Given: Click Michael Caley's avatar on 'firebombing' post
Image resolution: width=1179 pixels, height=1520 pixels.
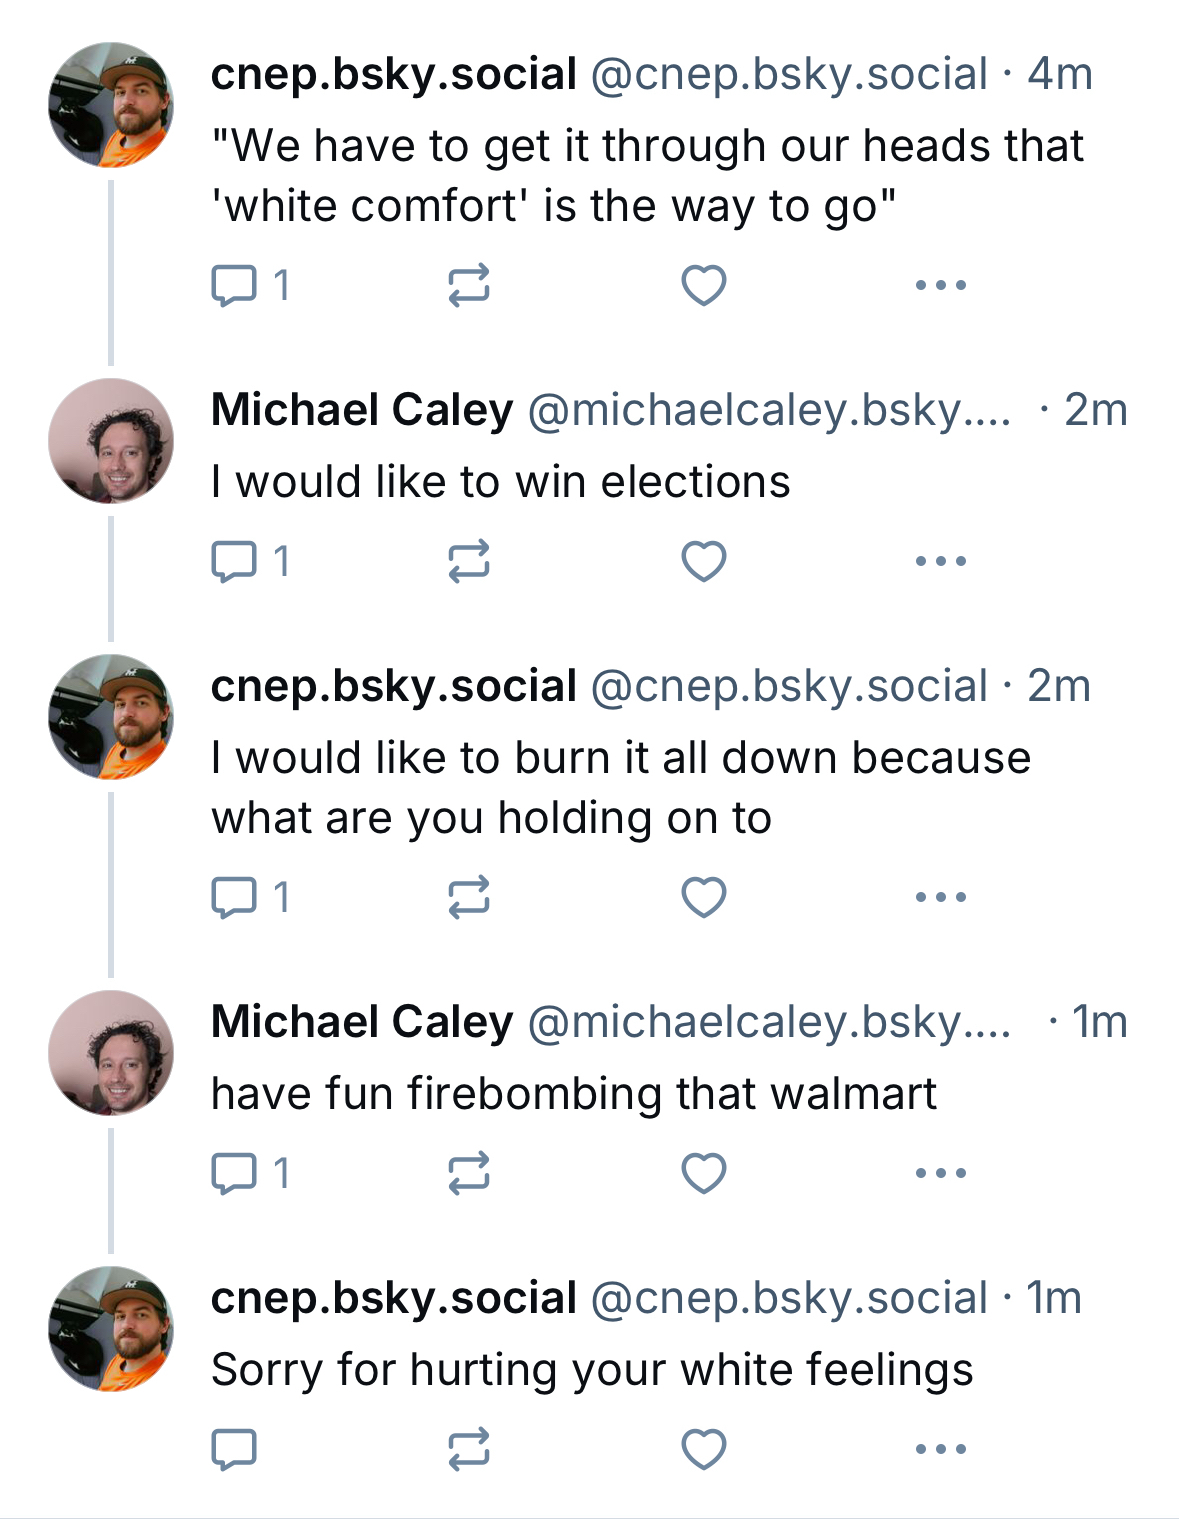Looking at the screenshot, I should pyautogui.click(x=111, y=1052).
